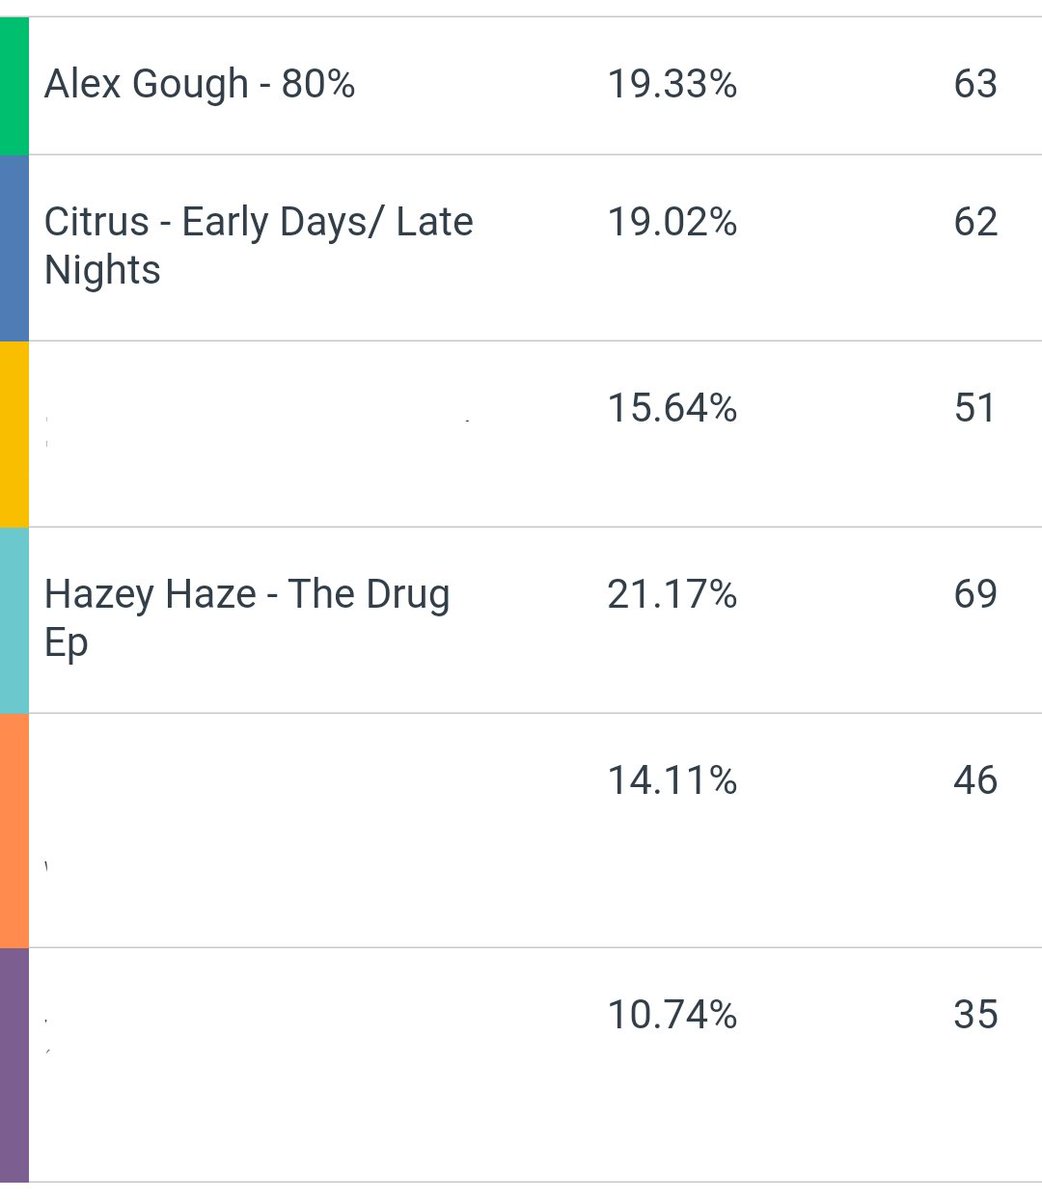Click the 15.64% percentage value

point(672,408)
